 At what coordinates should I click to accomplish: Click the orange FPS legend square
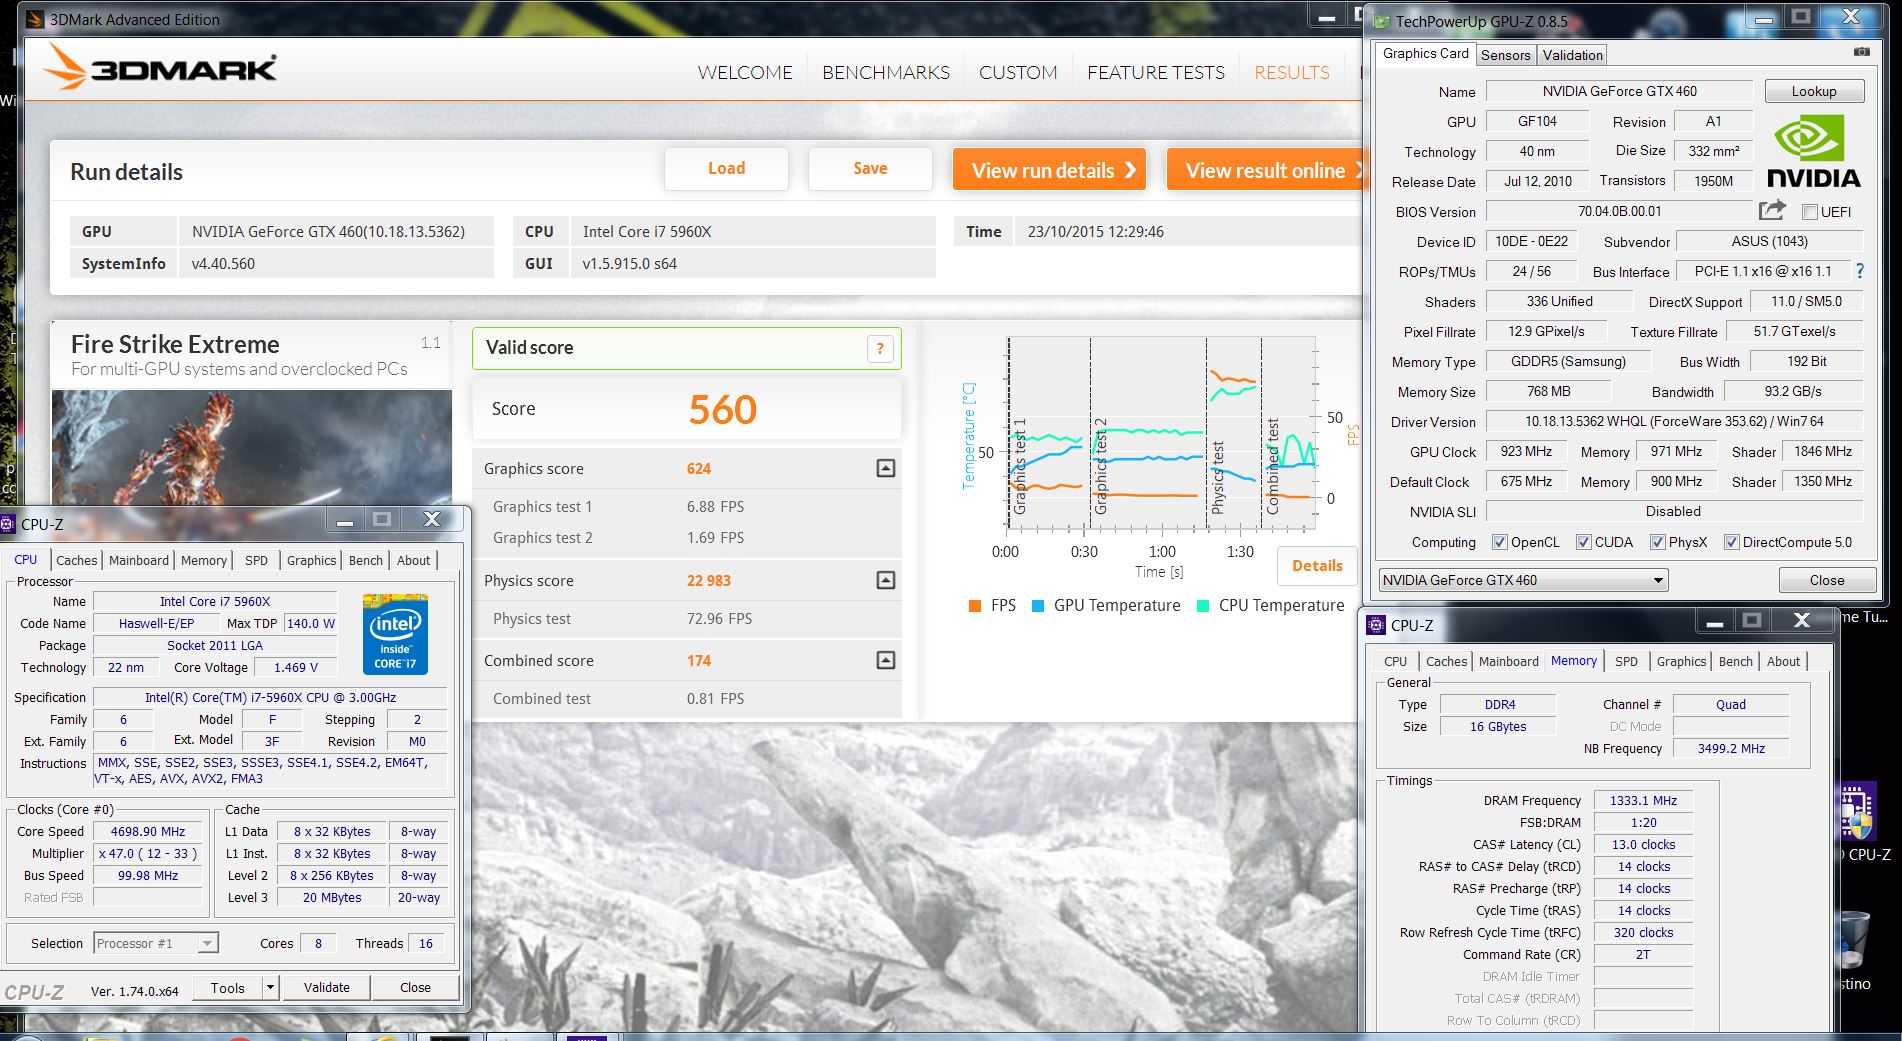pyautogui.click(x=974, y=606)
